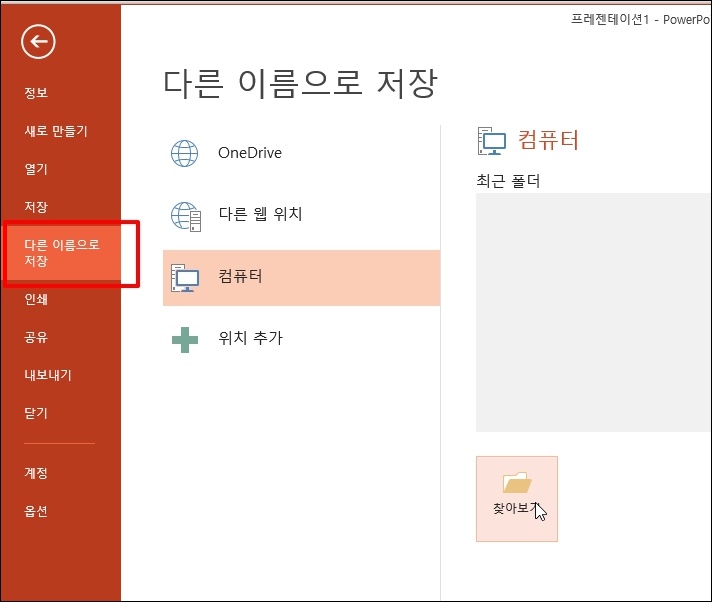This screenshot has height=602, width=712.
Task: Click the computer icon in 컴퓨터 row
Action: point(185,277)
